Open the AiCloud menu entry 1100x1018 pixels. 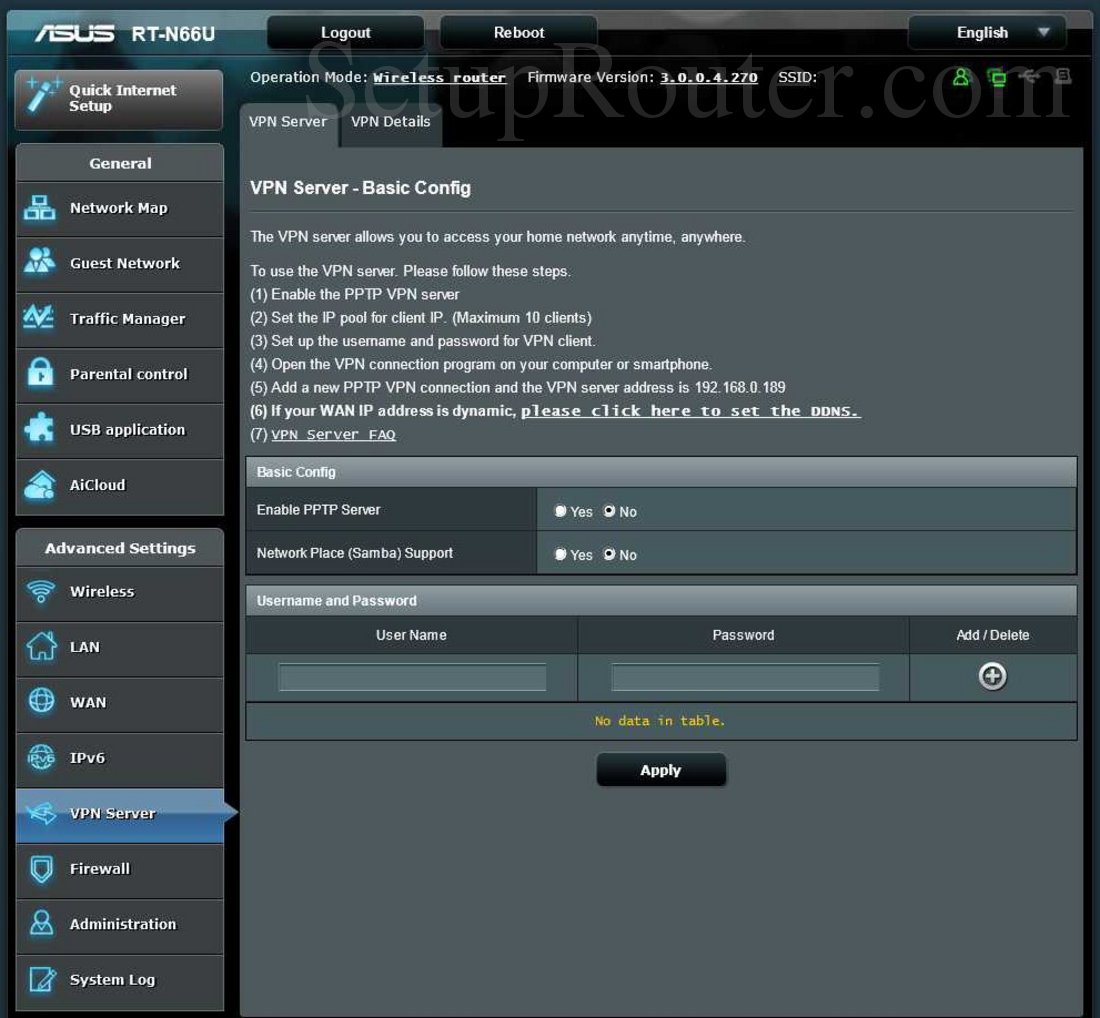[119, 485]
